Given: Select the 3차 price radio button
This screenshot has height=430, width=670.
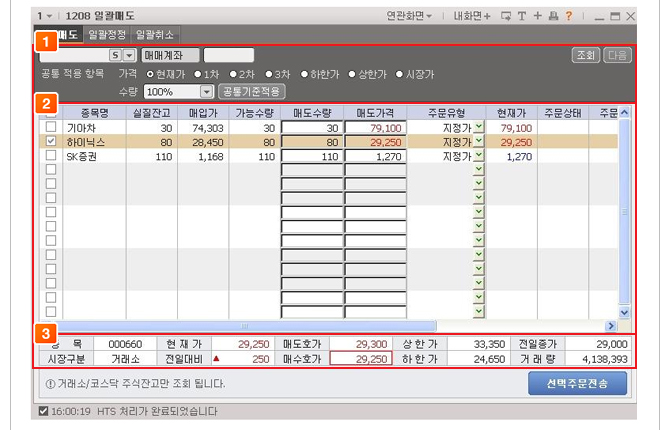Looking at the screenshot, I should 269,74.
